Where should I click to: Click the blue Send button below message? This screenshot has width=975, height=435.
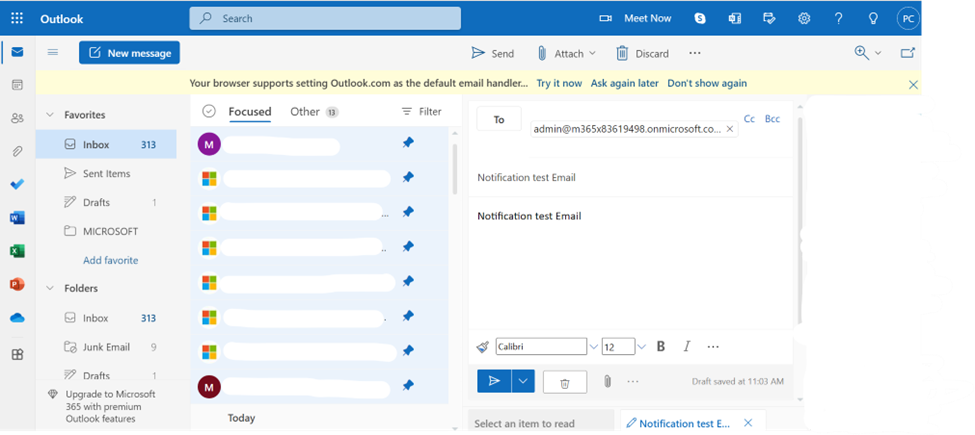coord(494,381)
